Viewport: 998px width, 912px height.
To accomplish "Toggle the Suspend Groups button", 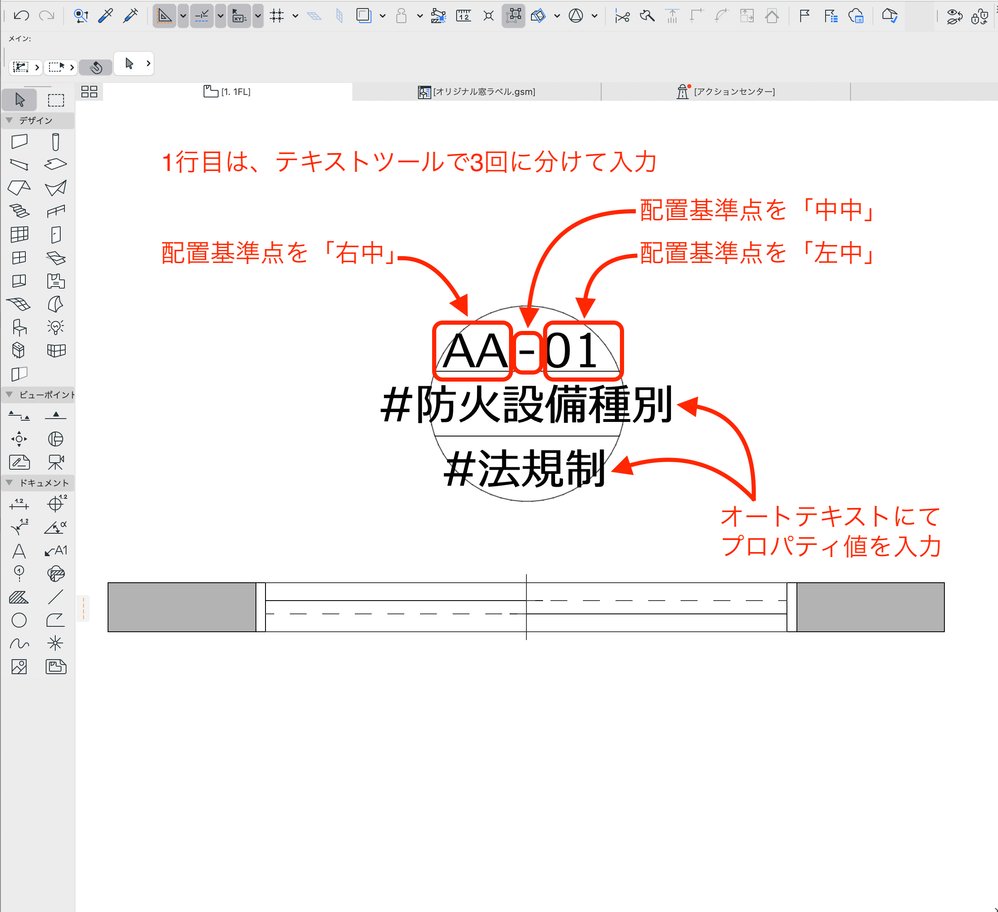I will [514, 16].
